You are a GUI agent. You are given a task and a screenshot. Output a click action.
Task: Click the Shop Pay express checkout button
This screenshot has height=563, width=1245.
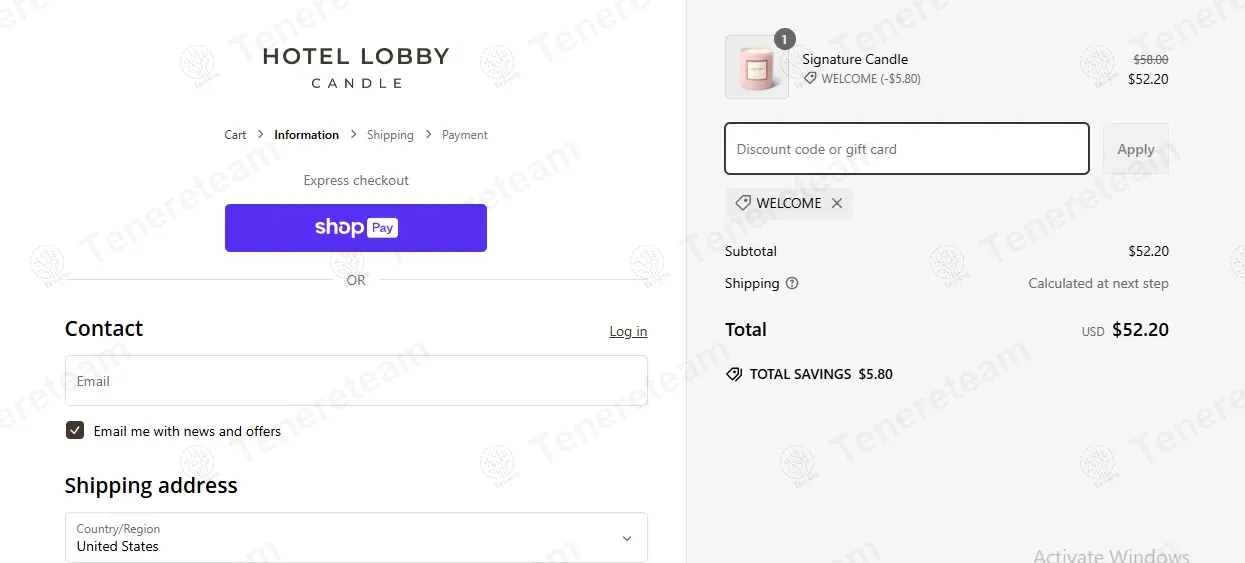point(355,228)
